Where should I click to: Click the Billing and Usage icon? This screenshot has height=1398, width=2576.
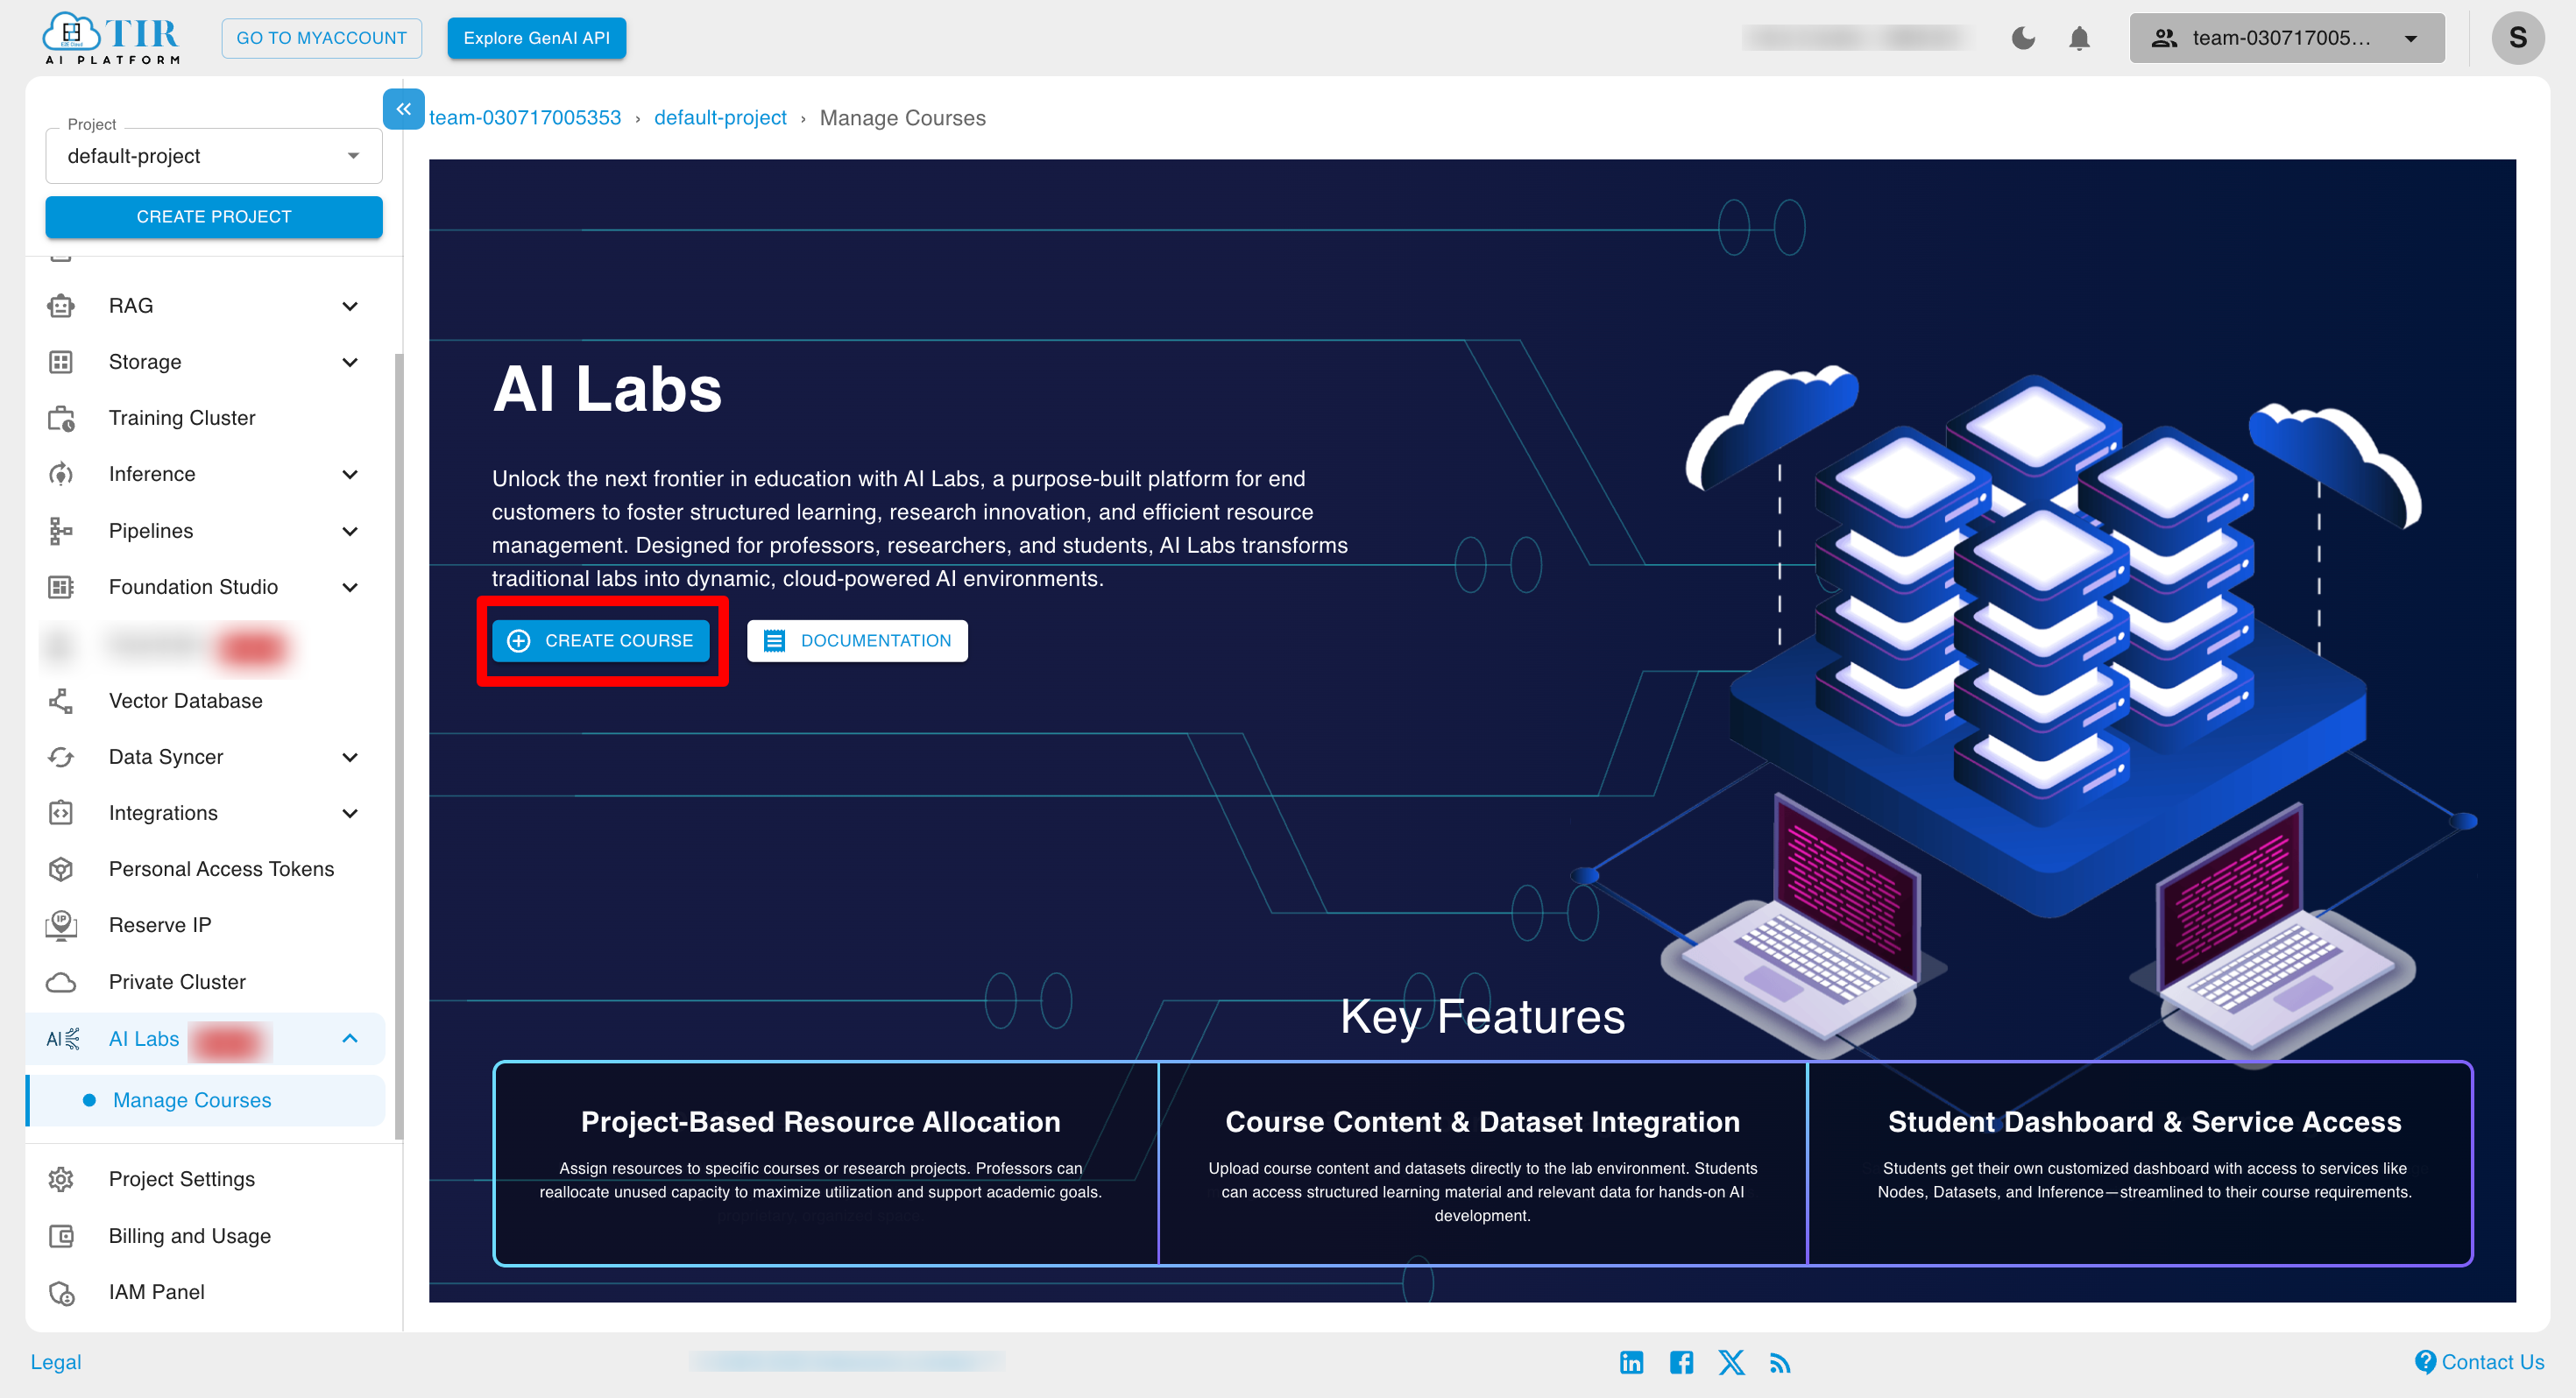tap(61, 1236)
